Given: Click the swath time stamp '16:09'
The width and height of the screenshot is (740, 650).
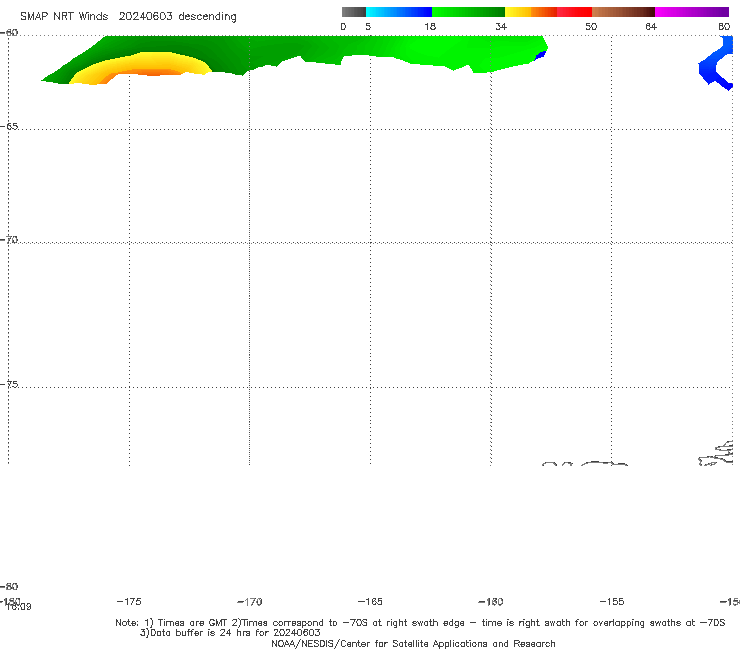Looking at the screenshot, I should [18, 607].
